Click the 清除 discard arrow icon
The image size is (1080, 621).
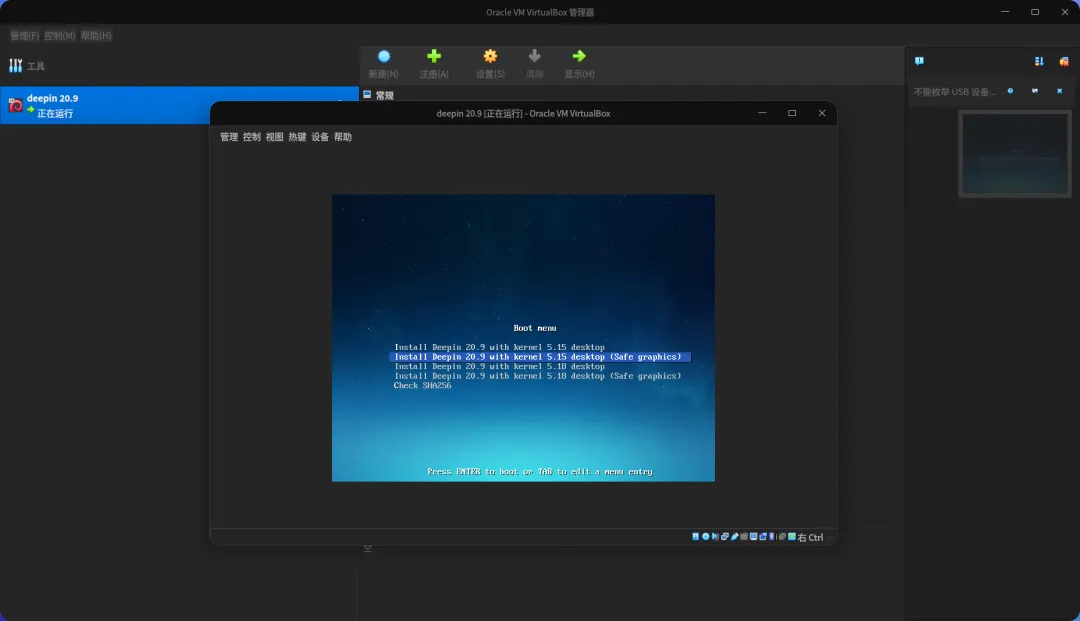[x=534, y=56]
